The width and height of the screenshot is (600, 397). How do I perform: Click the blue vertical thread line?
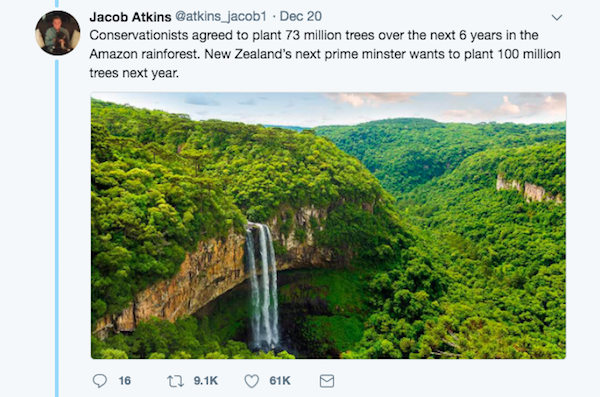coord(57,228)
